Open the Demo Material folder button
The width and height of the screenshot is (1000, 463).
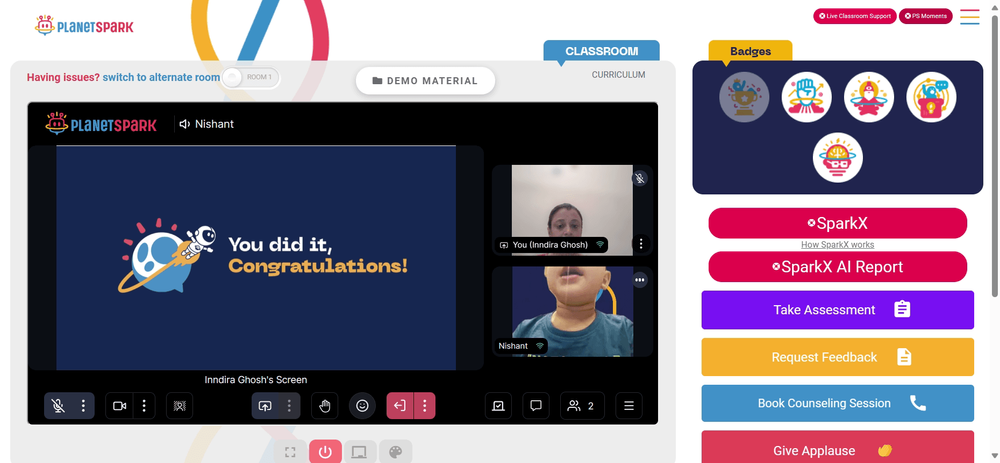425,81
